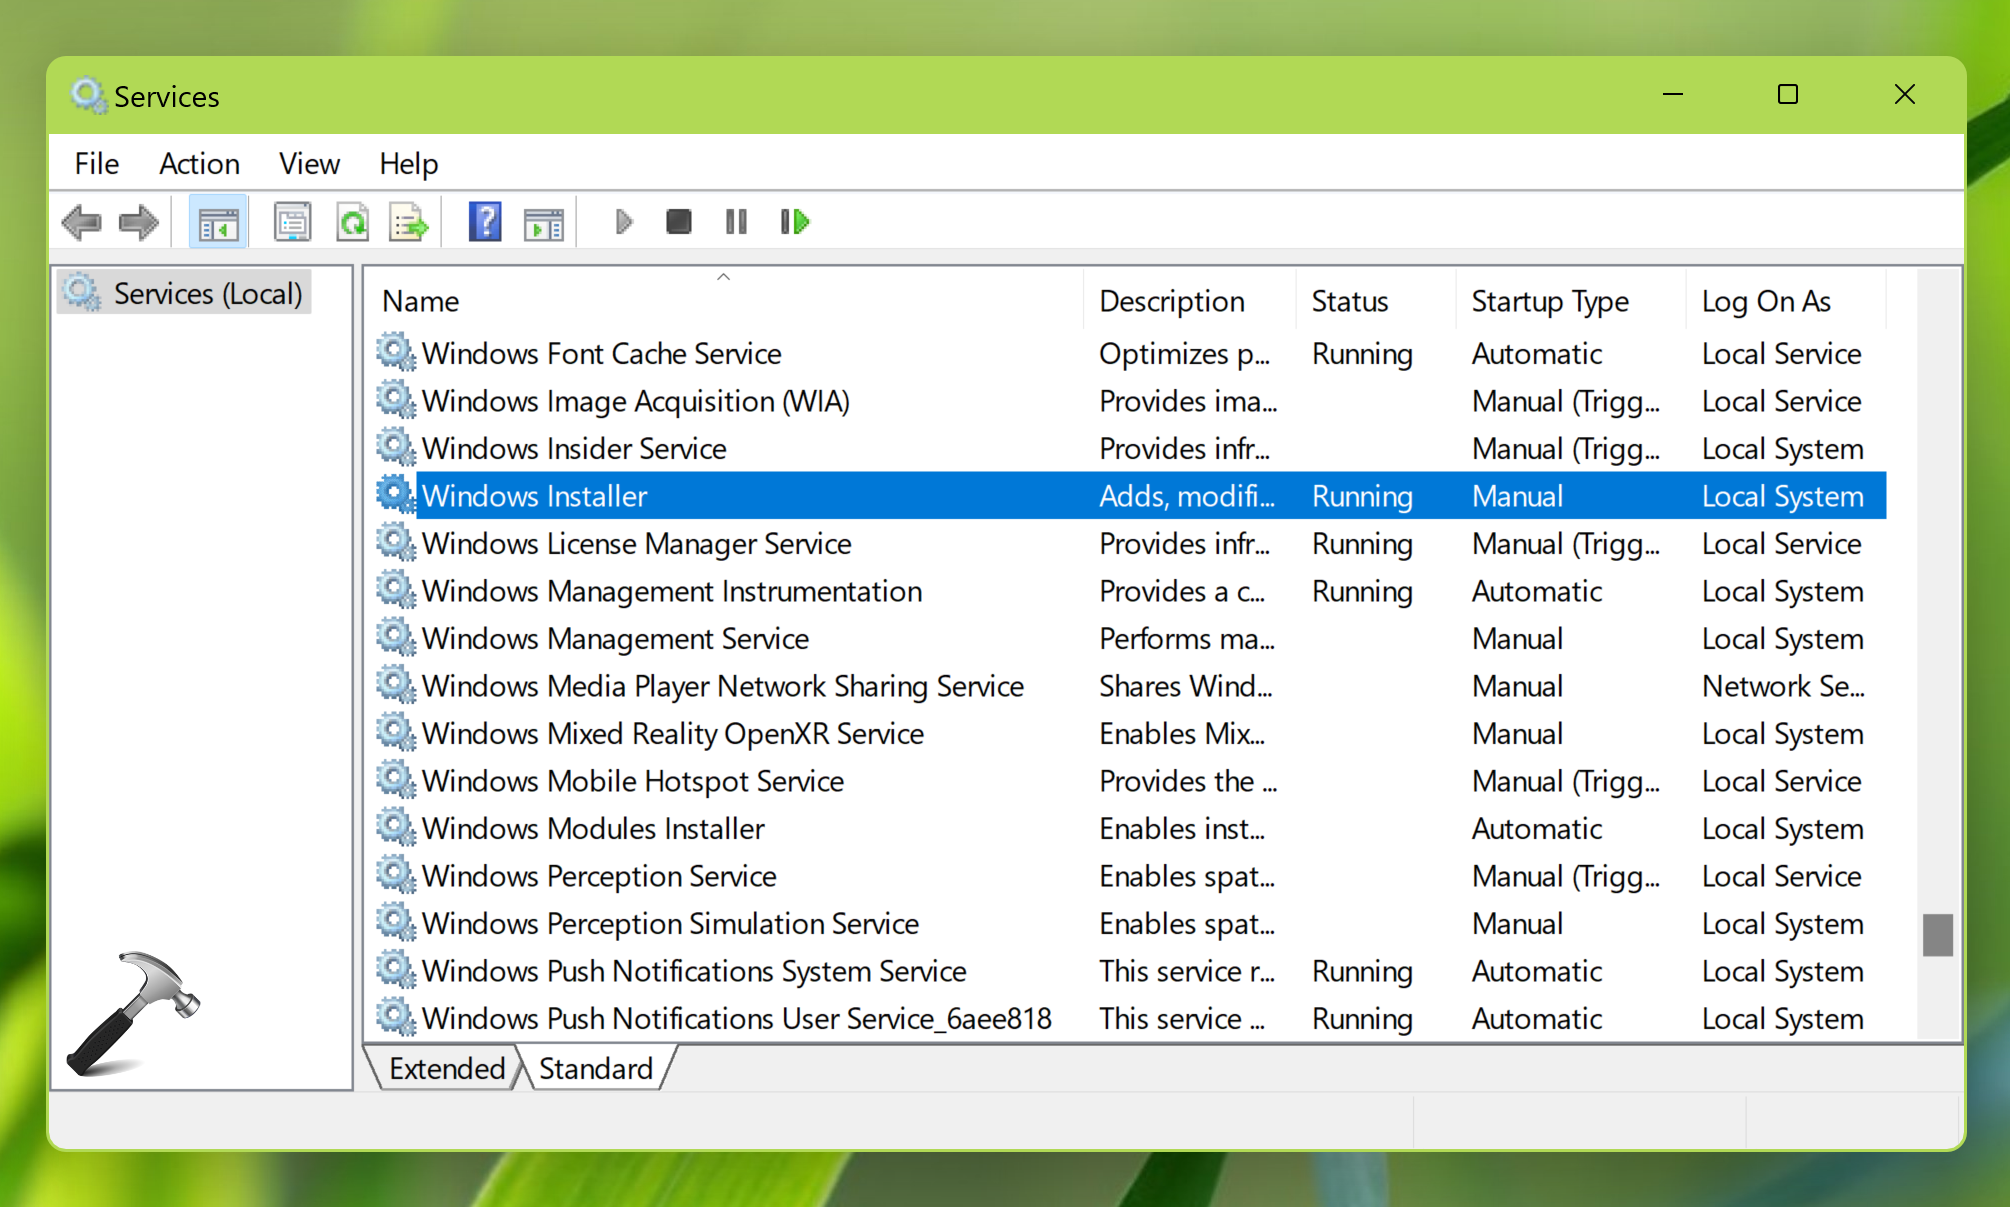Switch to the Standard tab
This screenshot has height=1207, width=2010.
pyautogui.click(x=595, y=1068)
